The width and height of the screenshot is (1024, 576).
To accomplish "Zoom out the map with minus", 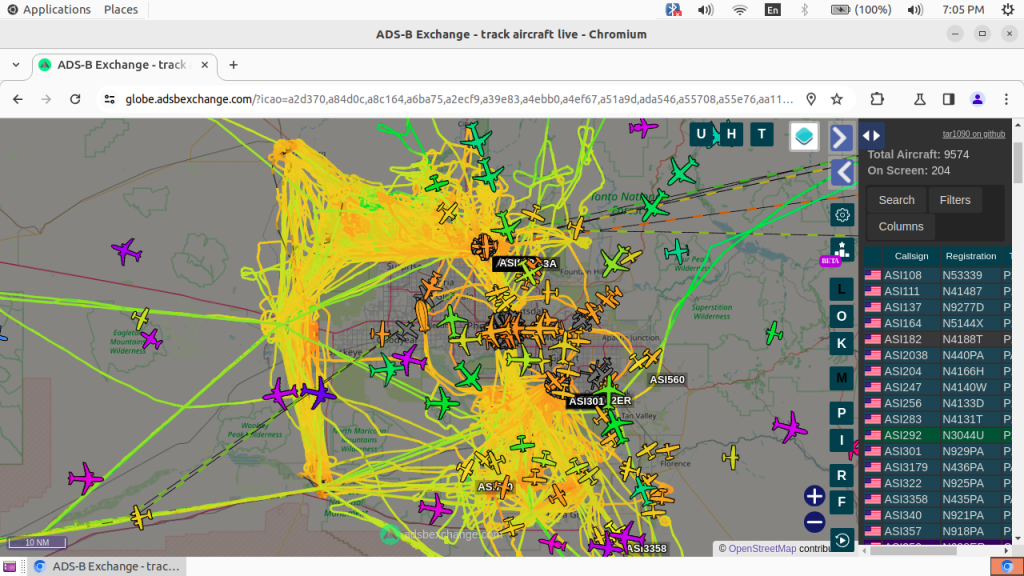I will (814, 522).
